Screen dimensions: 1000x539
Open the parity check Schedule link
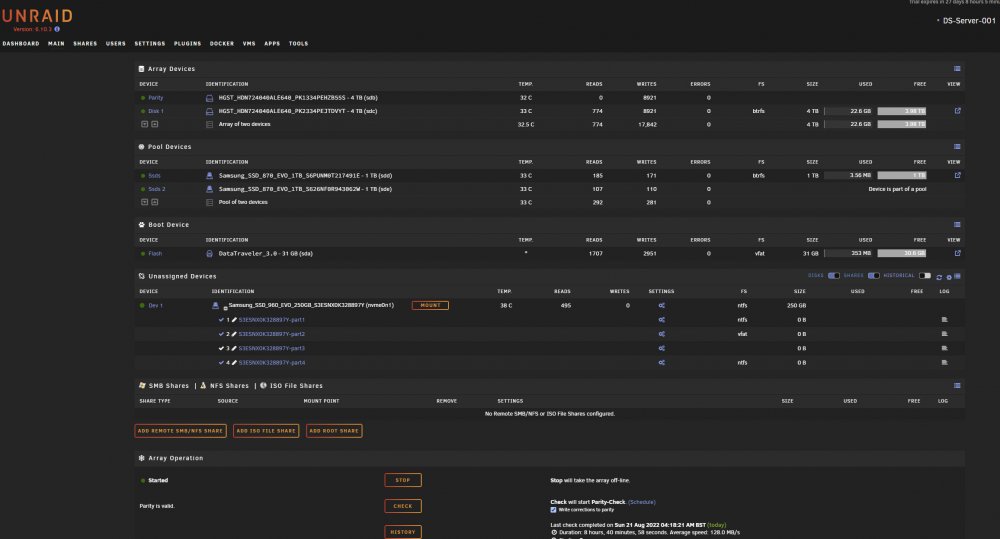click(x=642, y=502)
